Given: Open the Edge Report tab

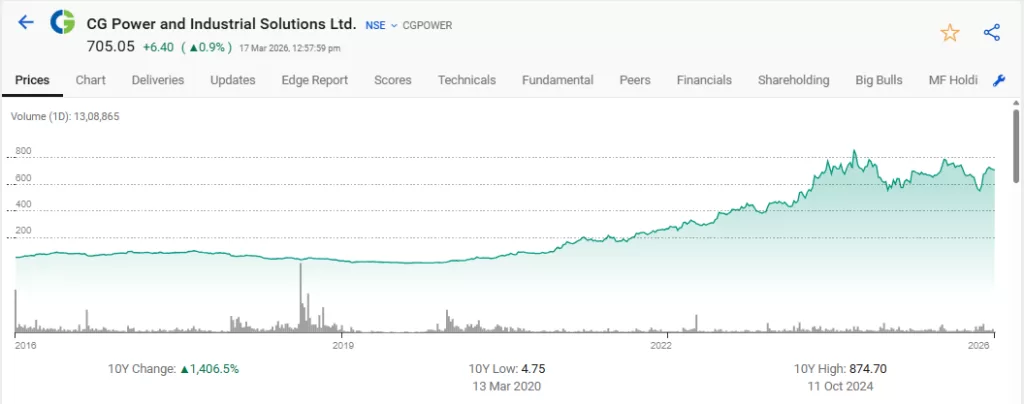Looking at the screenshot, I should 315,80.
